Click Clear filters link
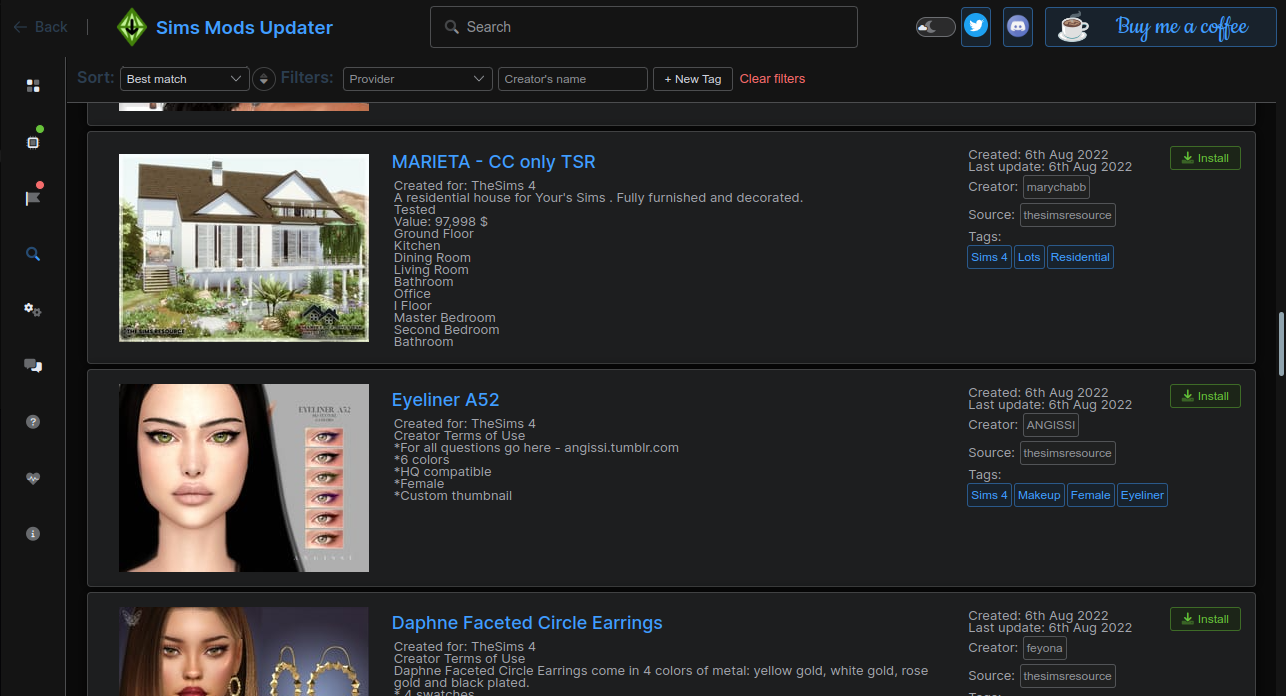 (772, 79)
